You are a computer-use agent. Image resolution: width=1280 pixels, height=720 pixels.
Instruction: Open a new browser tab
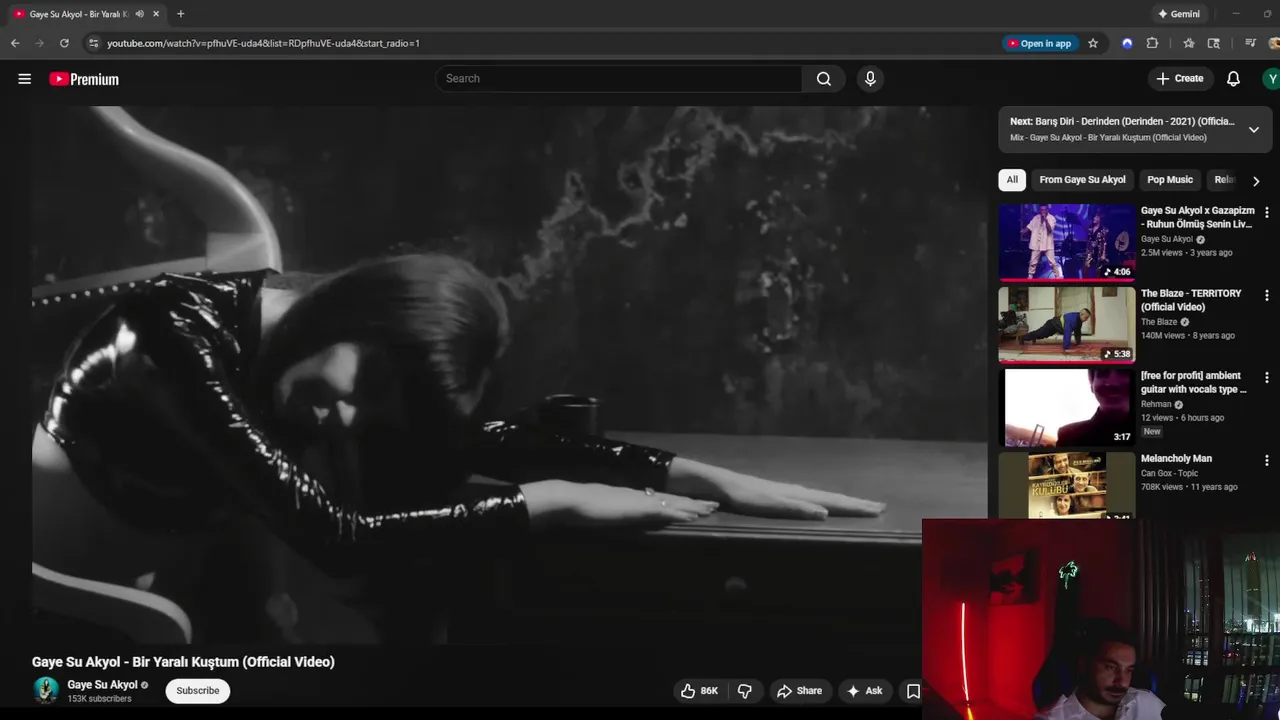click(180, 14)
